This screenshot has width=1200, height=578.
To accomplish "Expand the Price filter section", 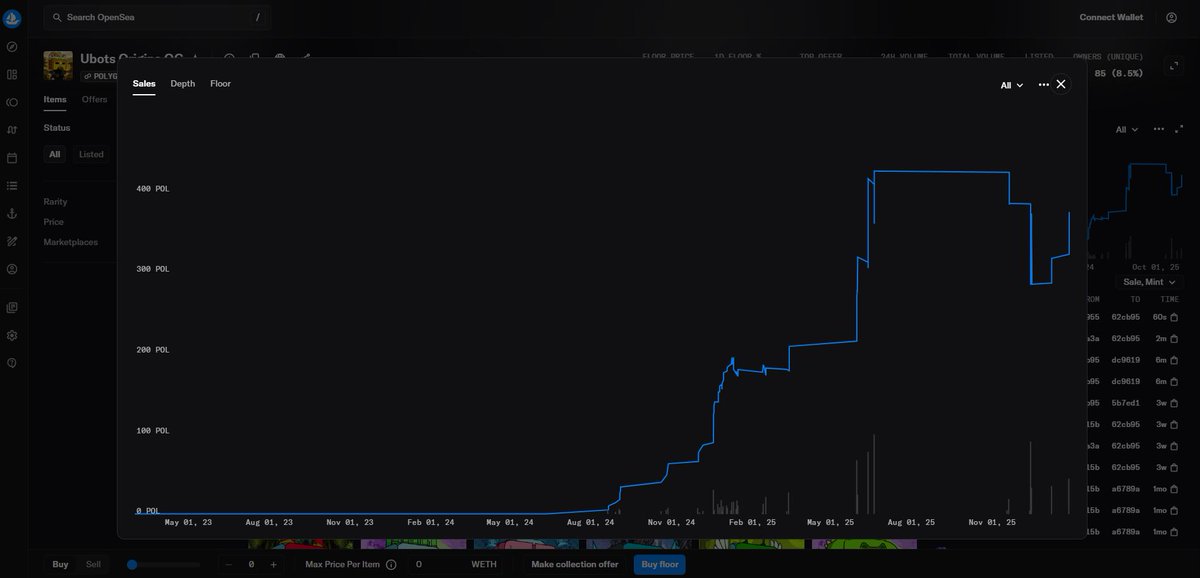I will [53, 222].
